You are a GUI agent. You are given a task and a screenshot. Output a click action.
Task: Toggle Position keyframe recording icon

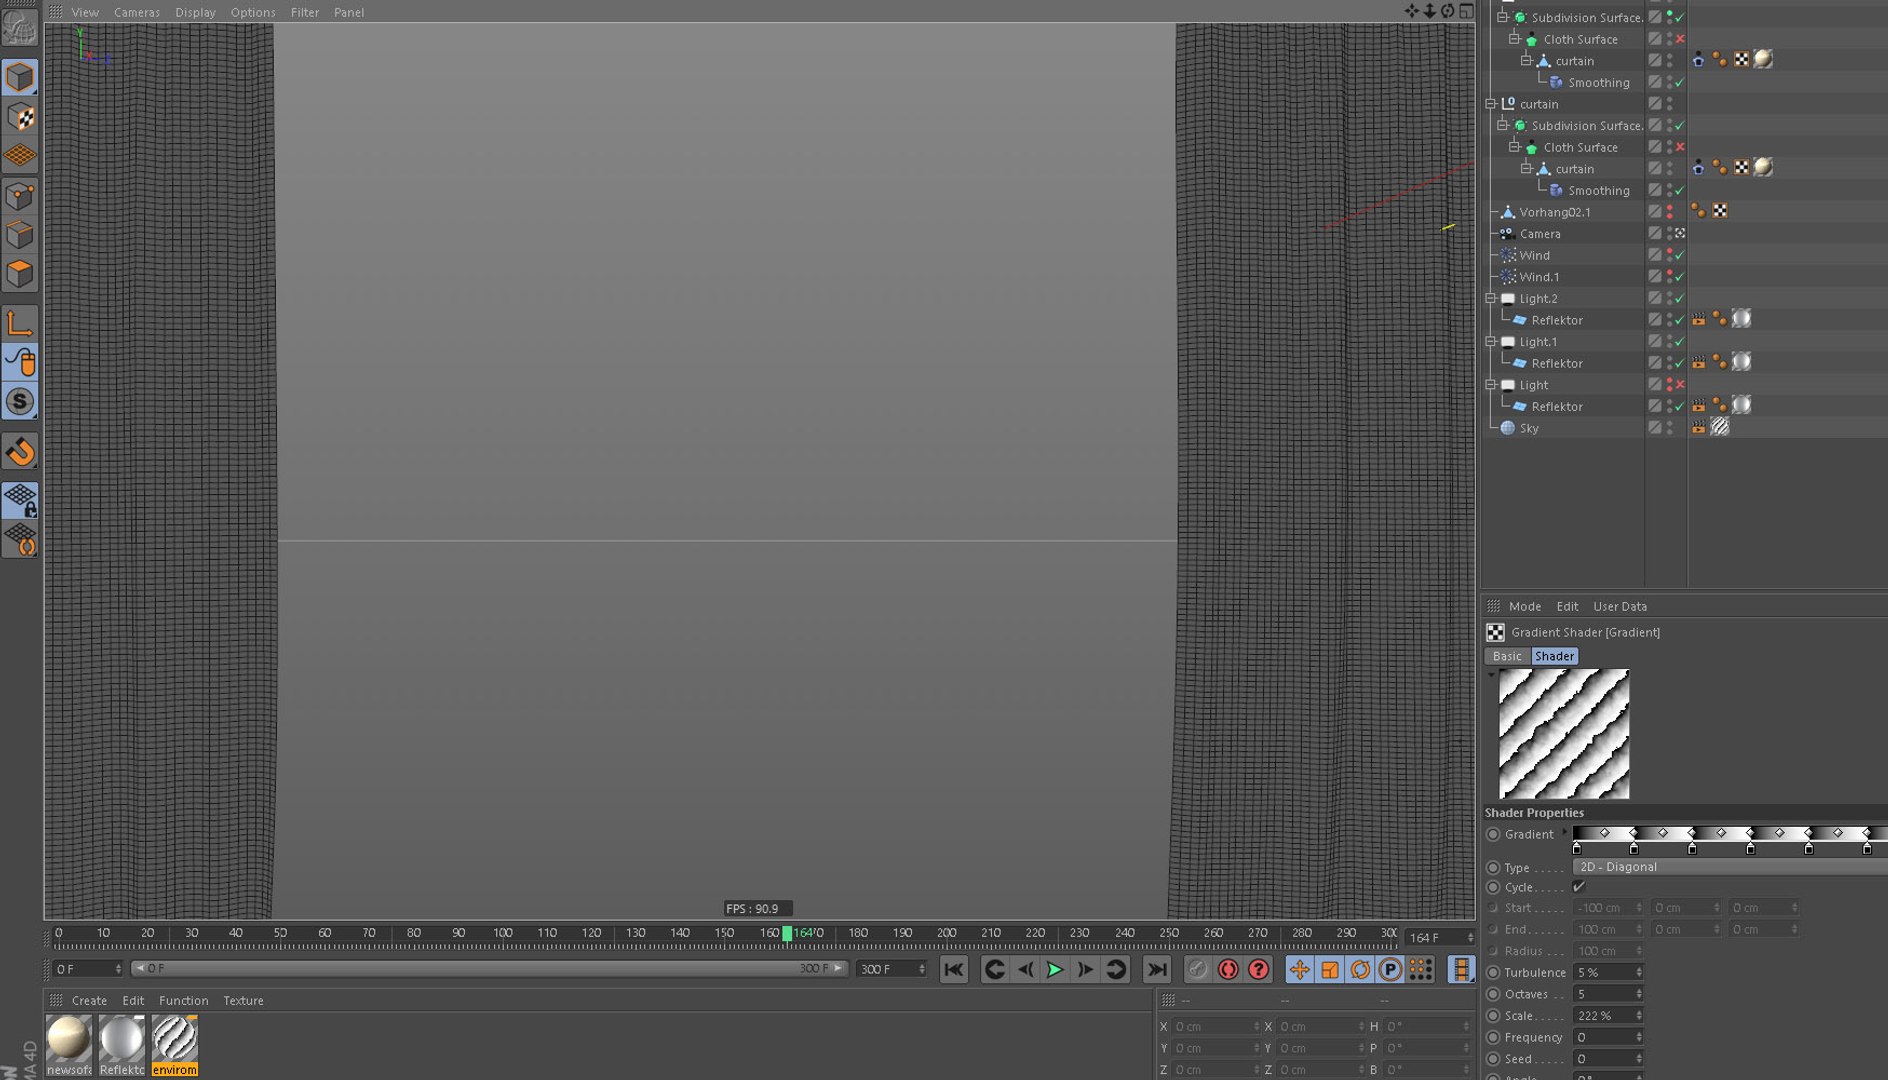tap(1299, 969)
